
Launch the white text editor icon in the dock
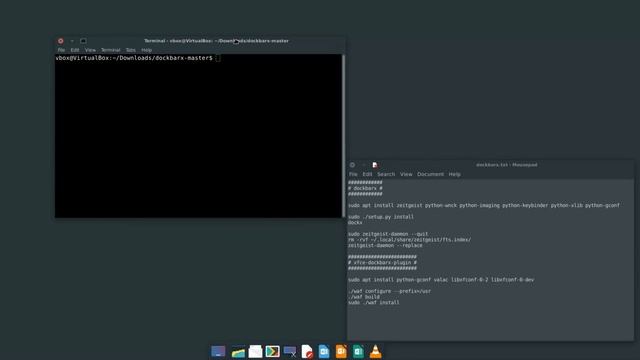(x=255, y=351)
